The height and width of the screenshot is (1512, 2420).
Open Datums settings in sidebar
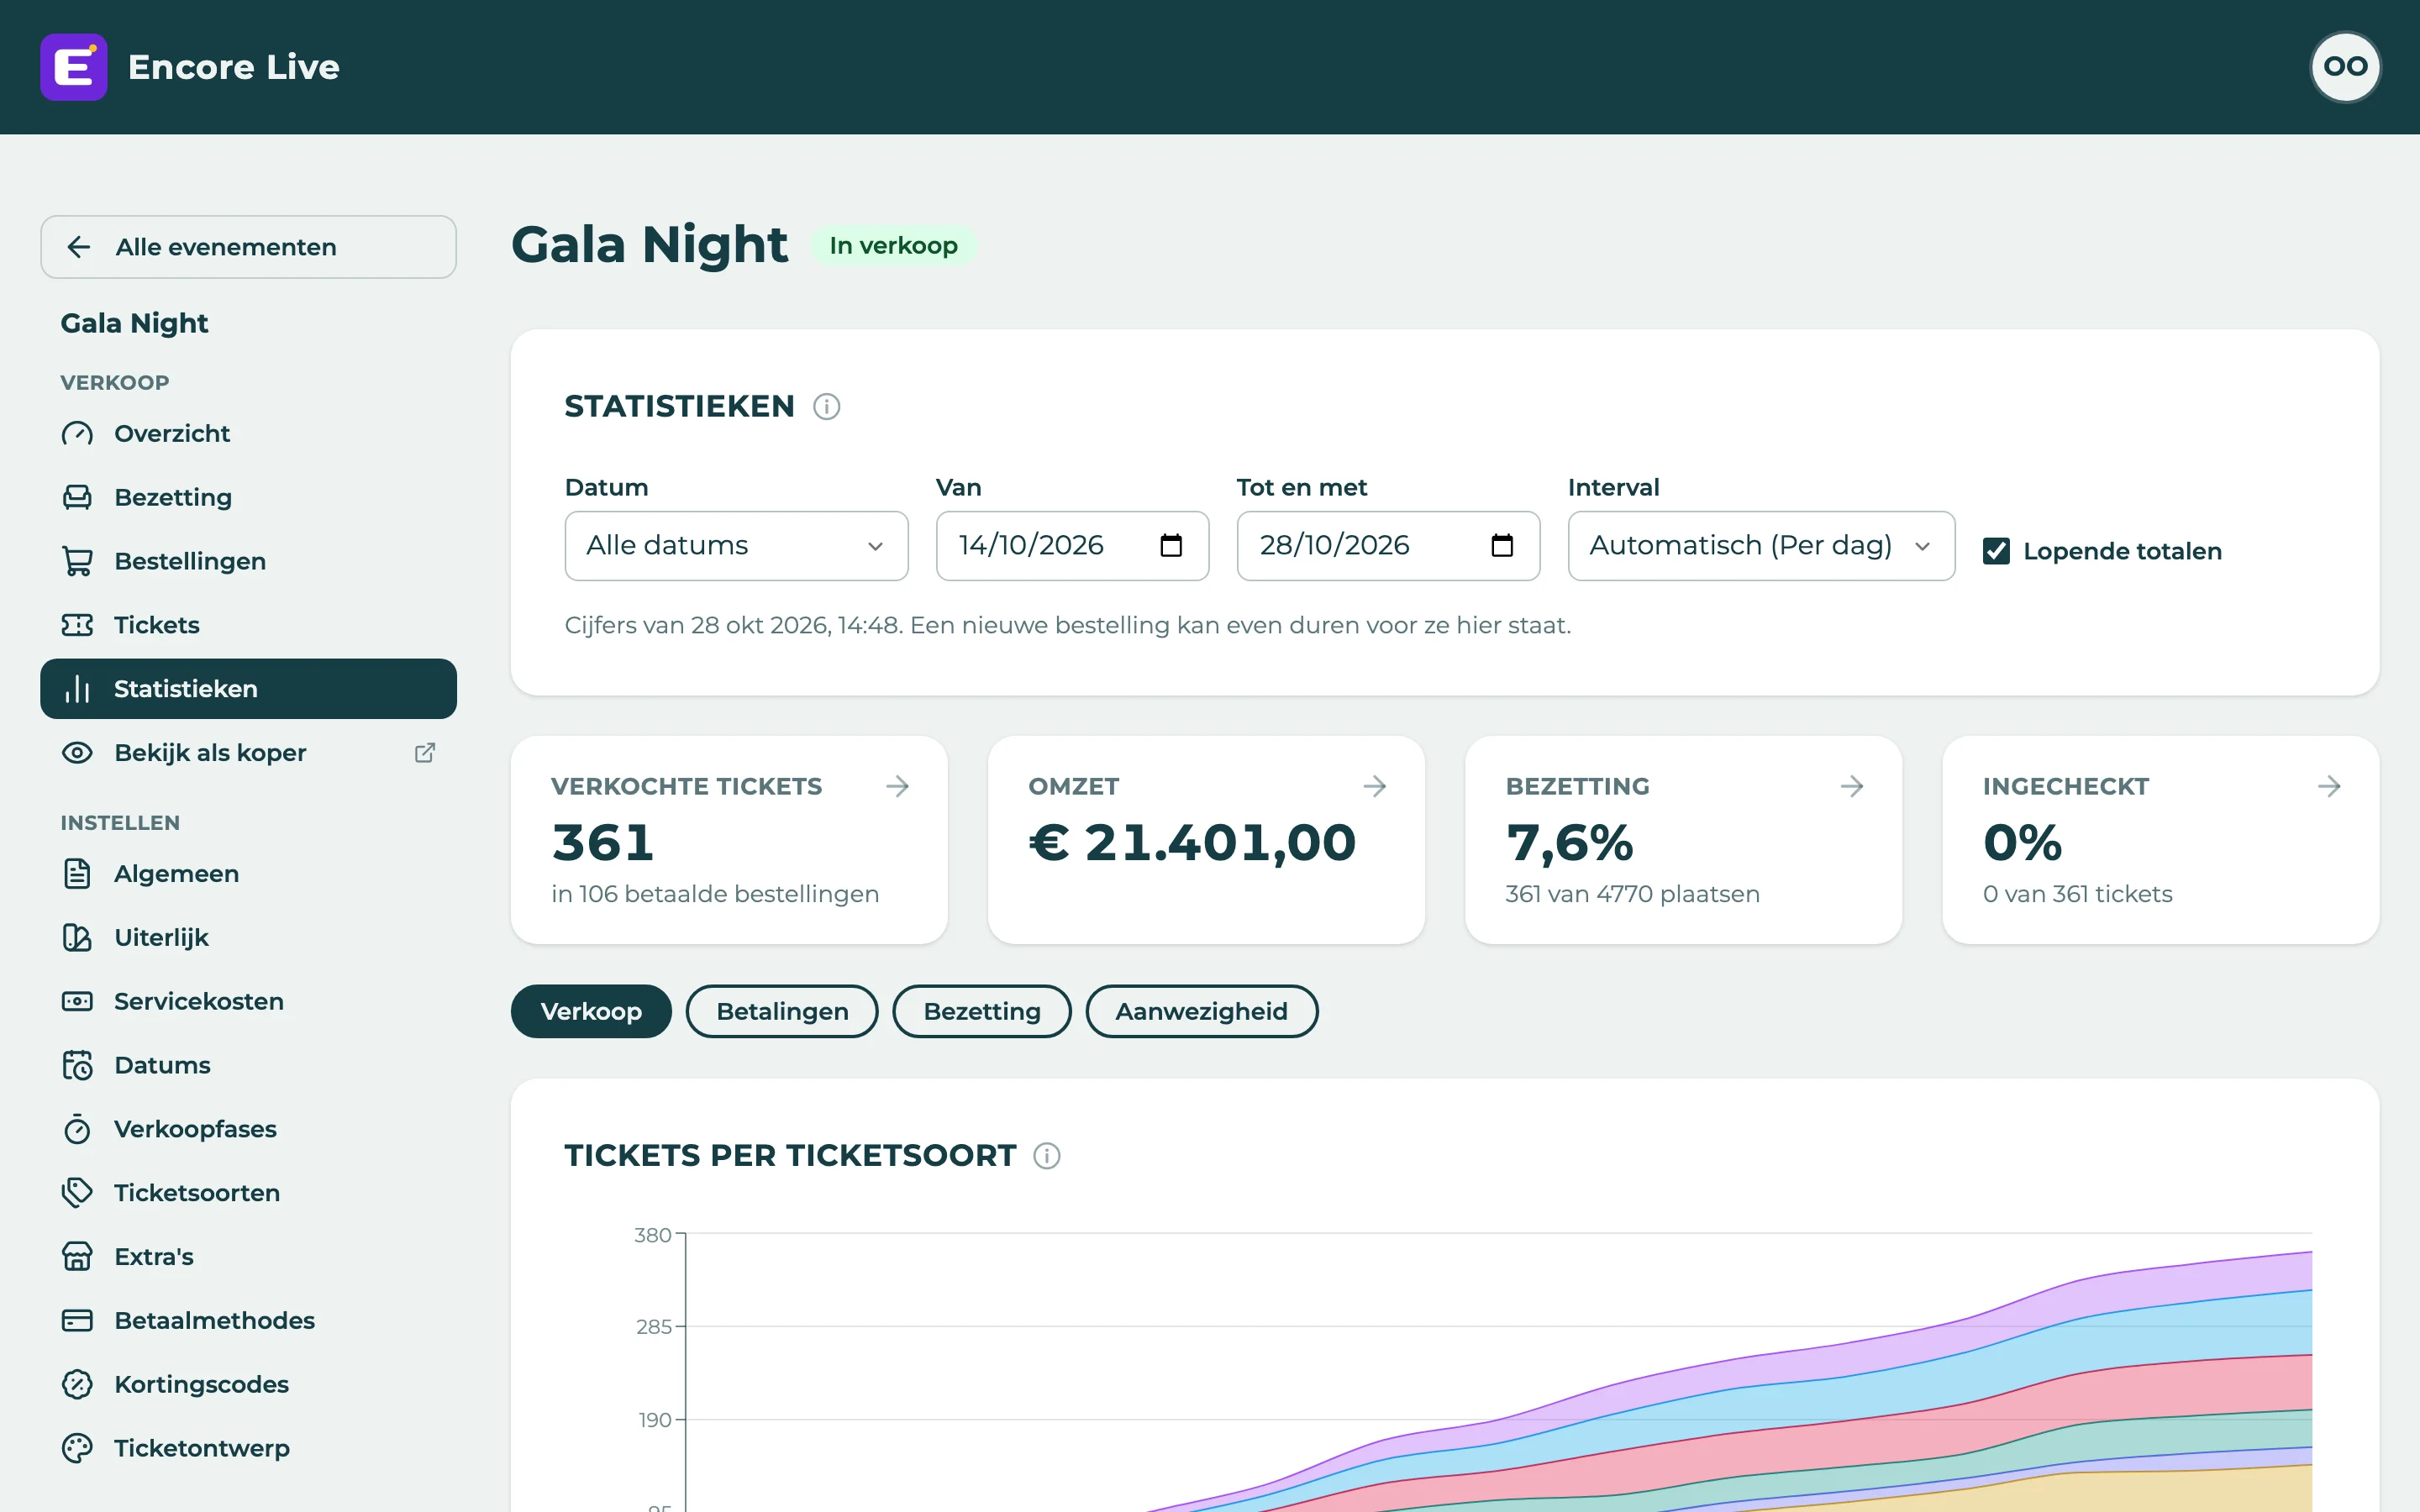(x=248, y=1065)
